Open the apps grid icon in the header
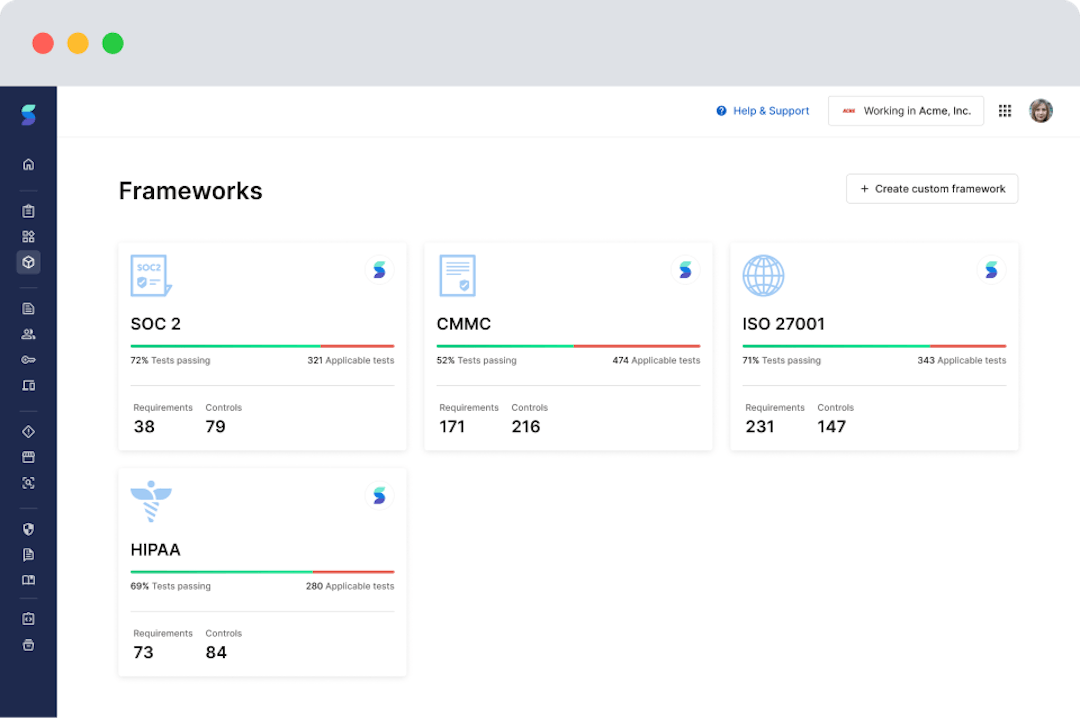This screenshot has height=718, width=1080. click(x=1004, y=111)
